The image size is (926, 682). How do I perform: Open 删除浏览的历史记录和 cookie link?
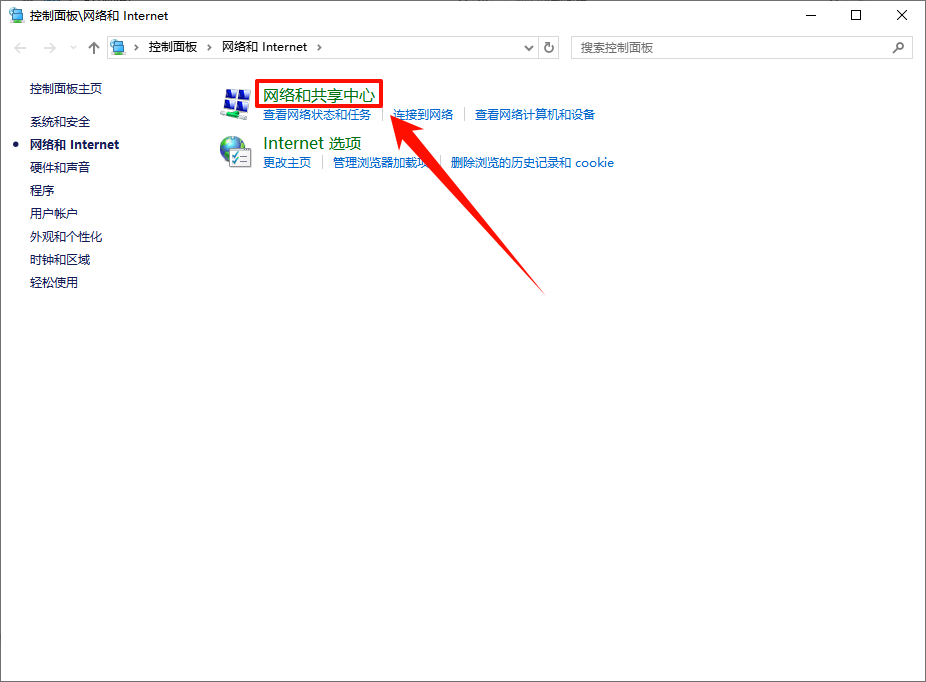click(532, 163)
